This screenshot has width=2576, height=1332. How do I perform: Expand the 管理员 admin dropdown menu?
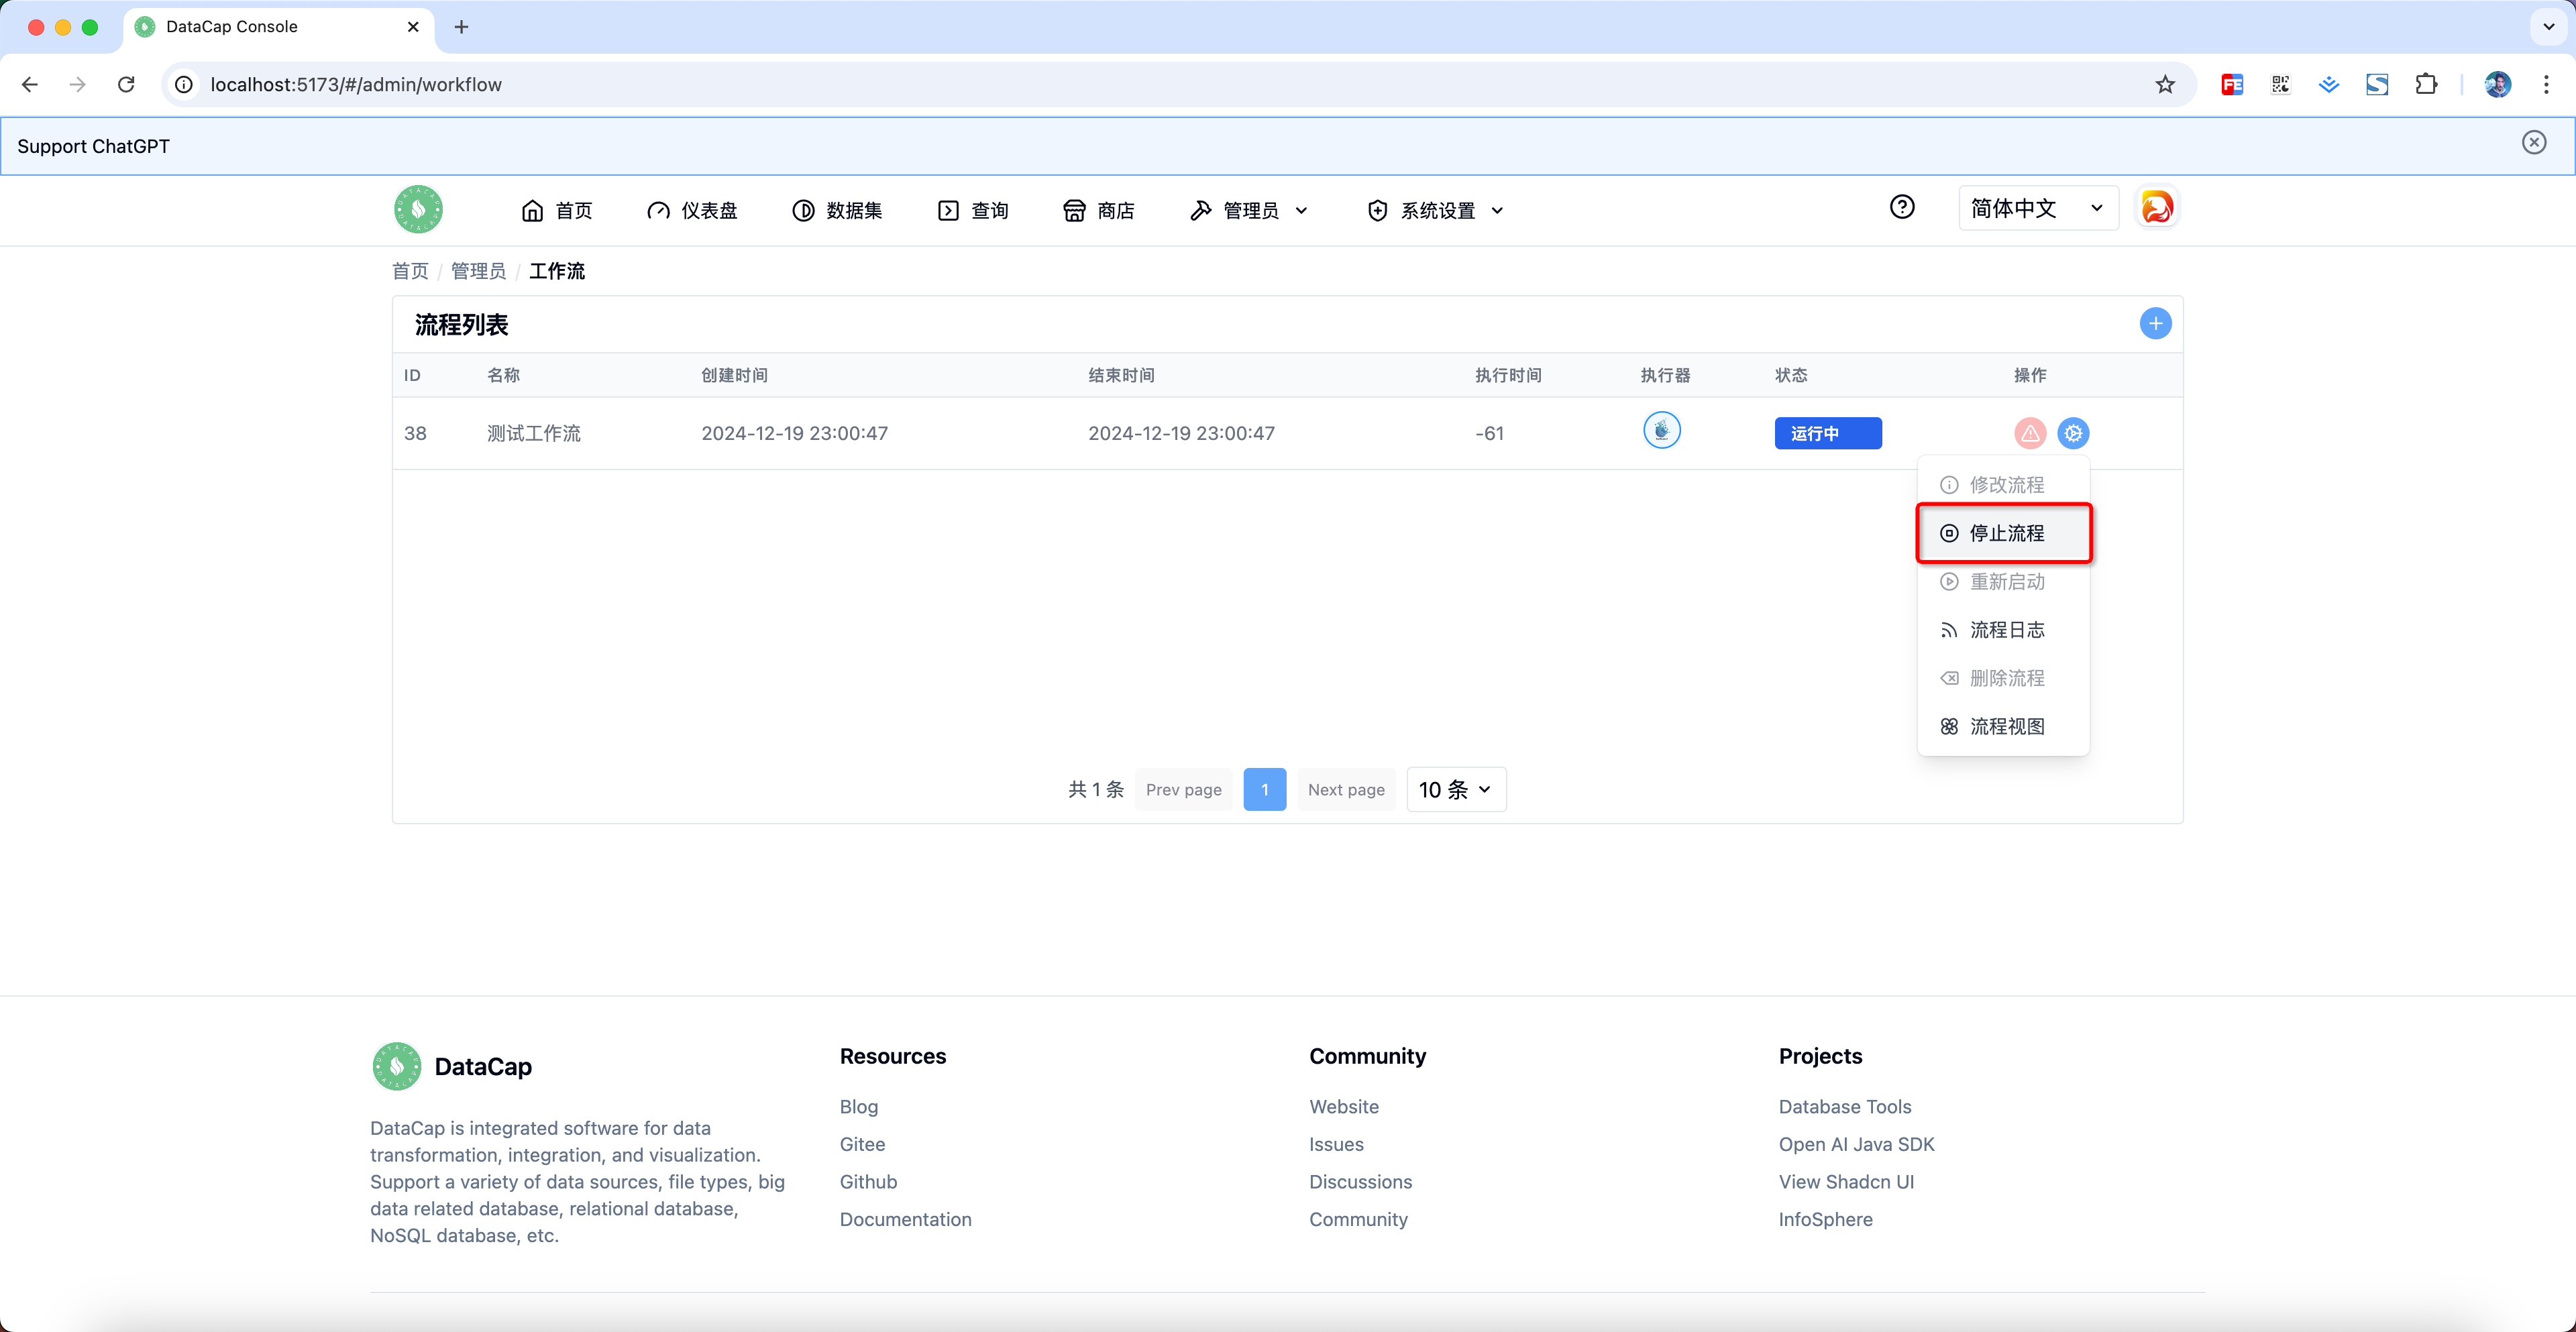pos(1249,210)
